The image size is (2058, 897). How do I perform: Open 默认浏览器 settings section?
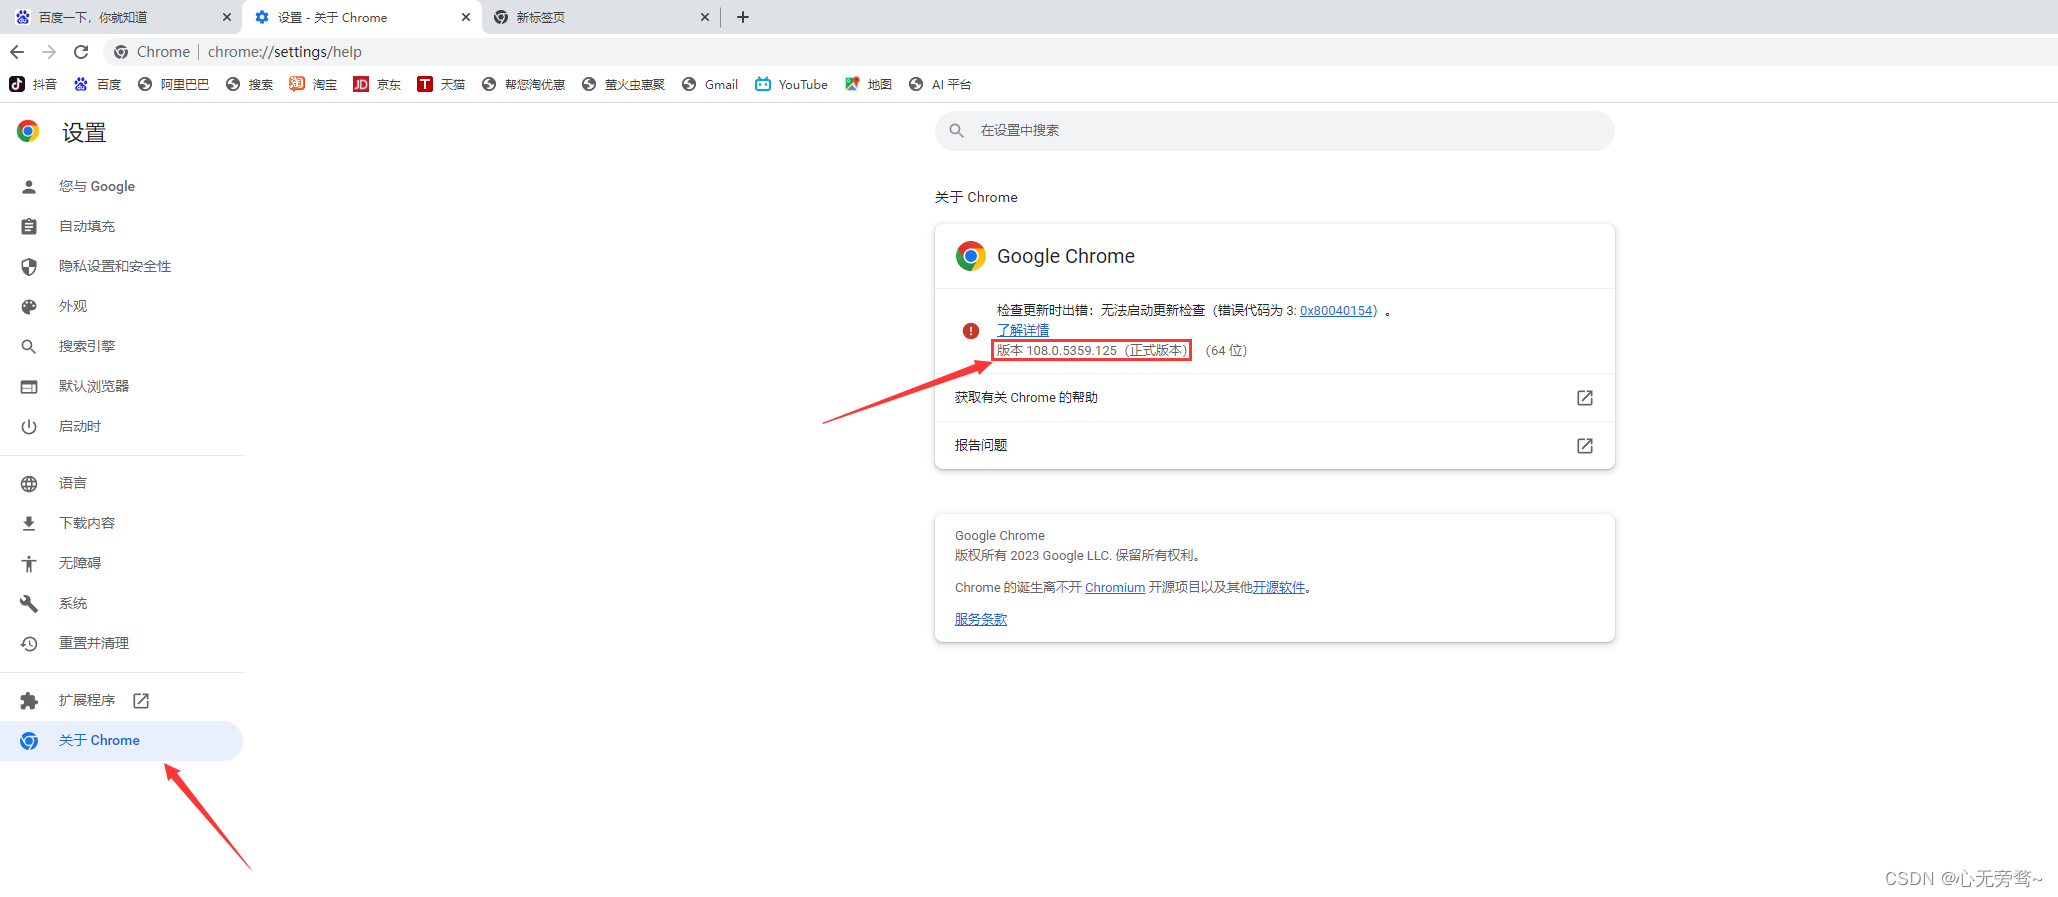coord(122,386)
